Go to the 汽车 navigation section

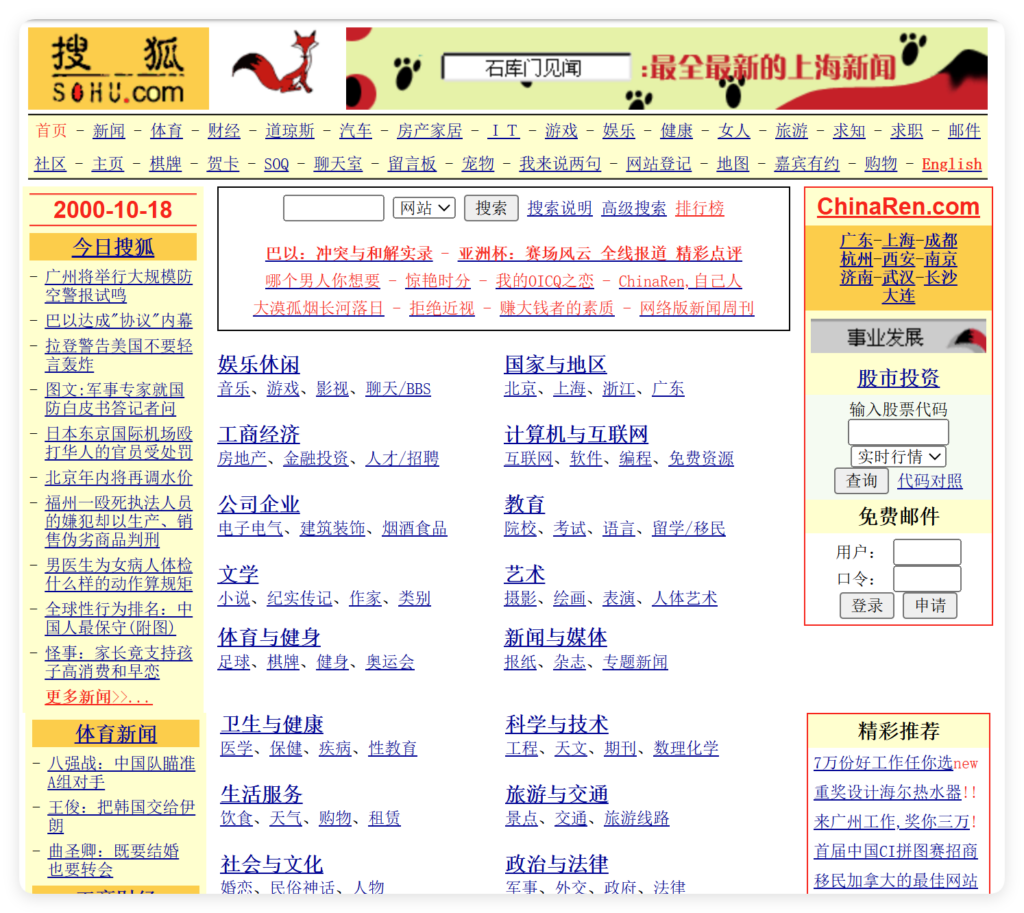coord(355,131)
